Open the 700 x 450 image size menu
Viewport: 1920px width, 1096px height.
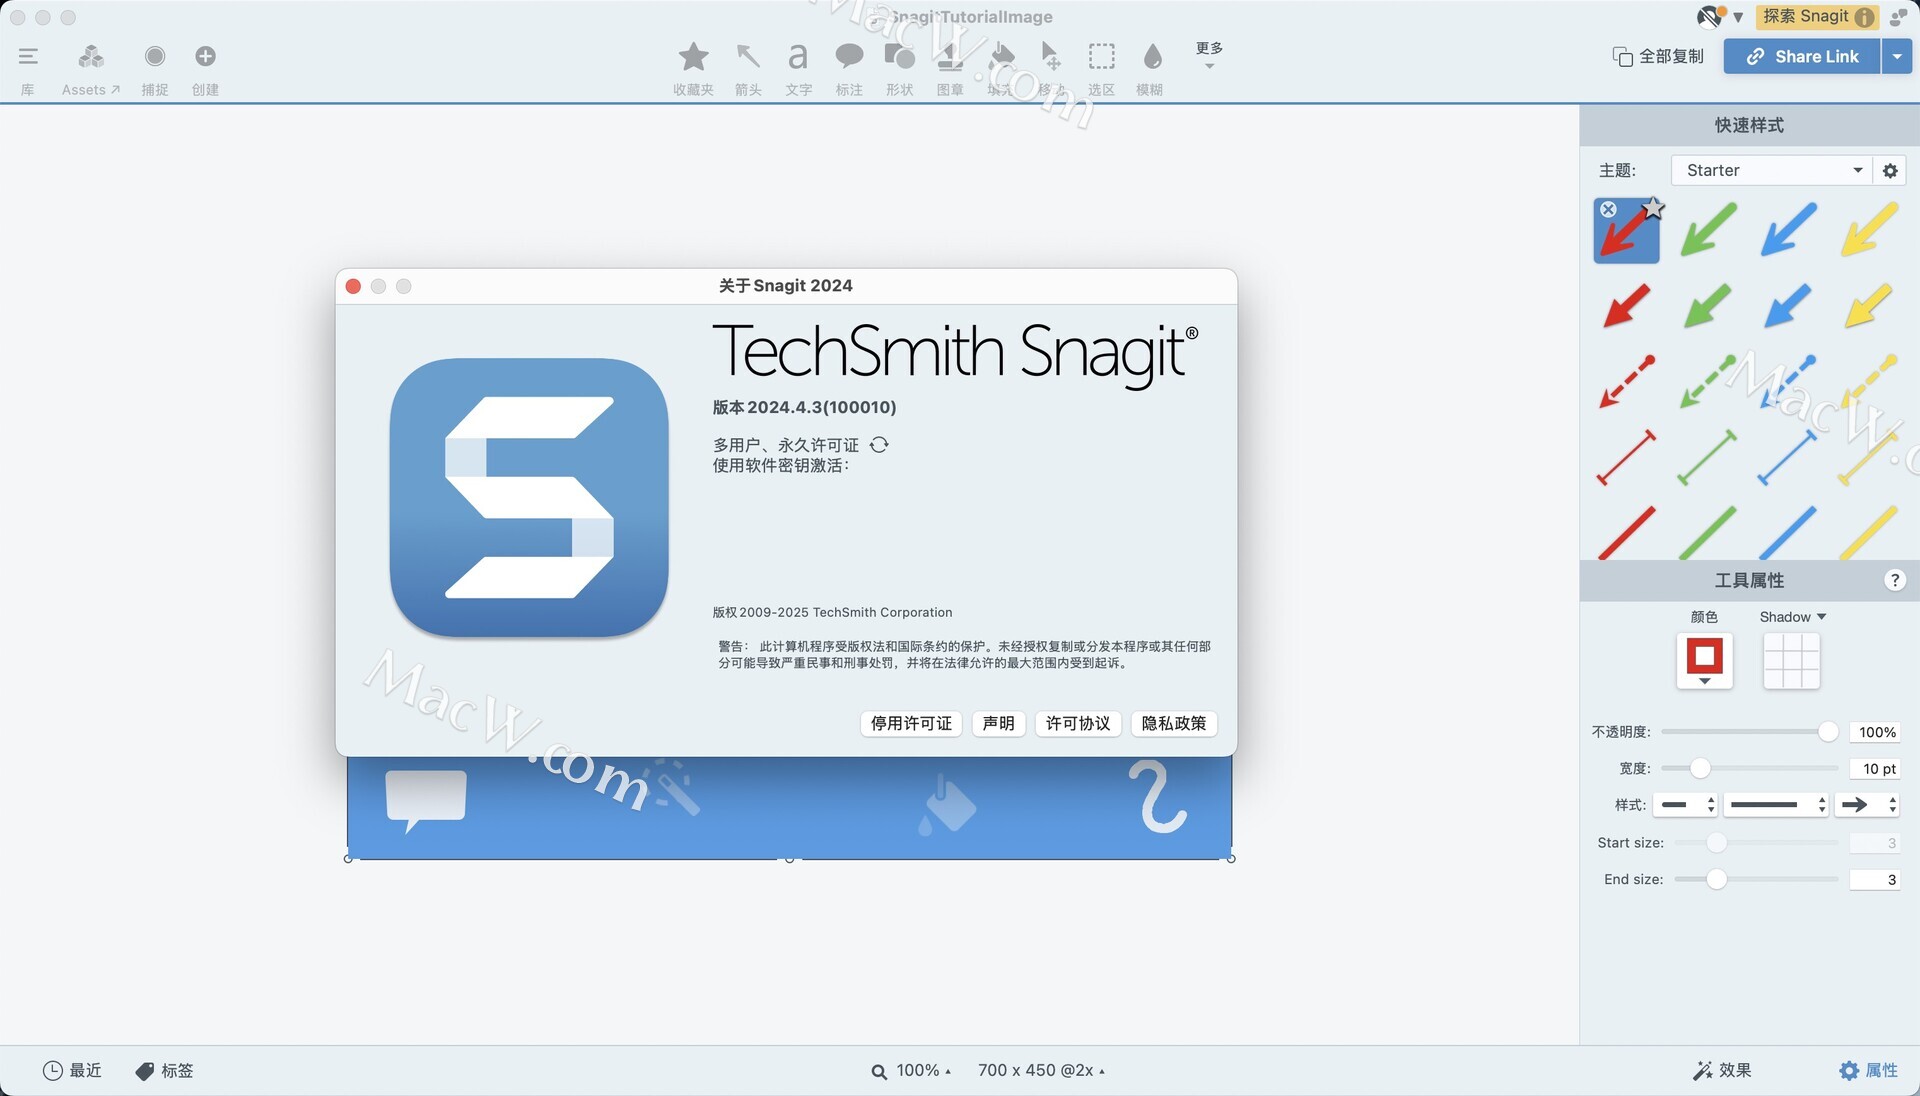1041,1070
